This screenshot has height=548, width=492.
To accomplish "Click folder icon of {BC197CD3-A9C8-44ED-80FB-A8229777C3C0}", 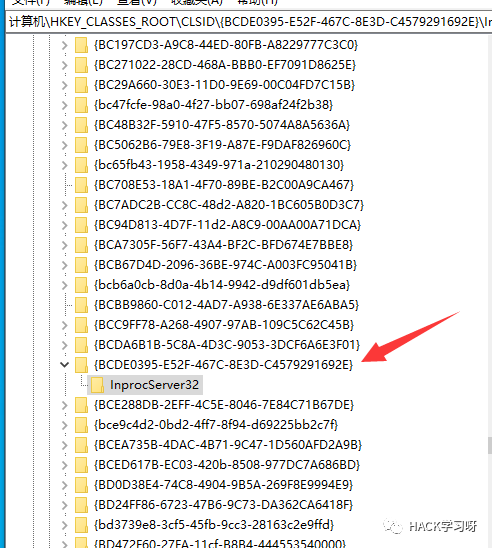I will (x=81, y=45).
